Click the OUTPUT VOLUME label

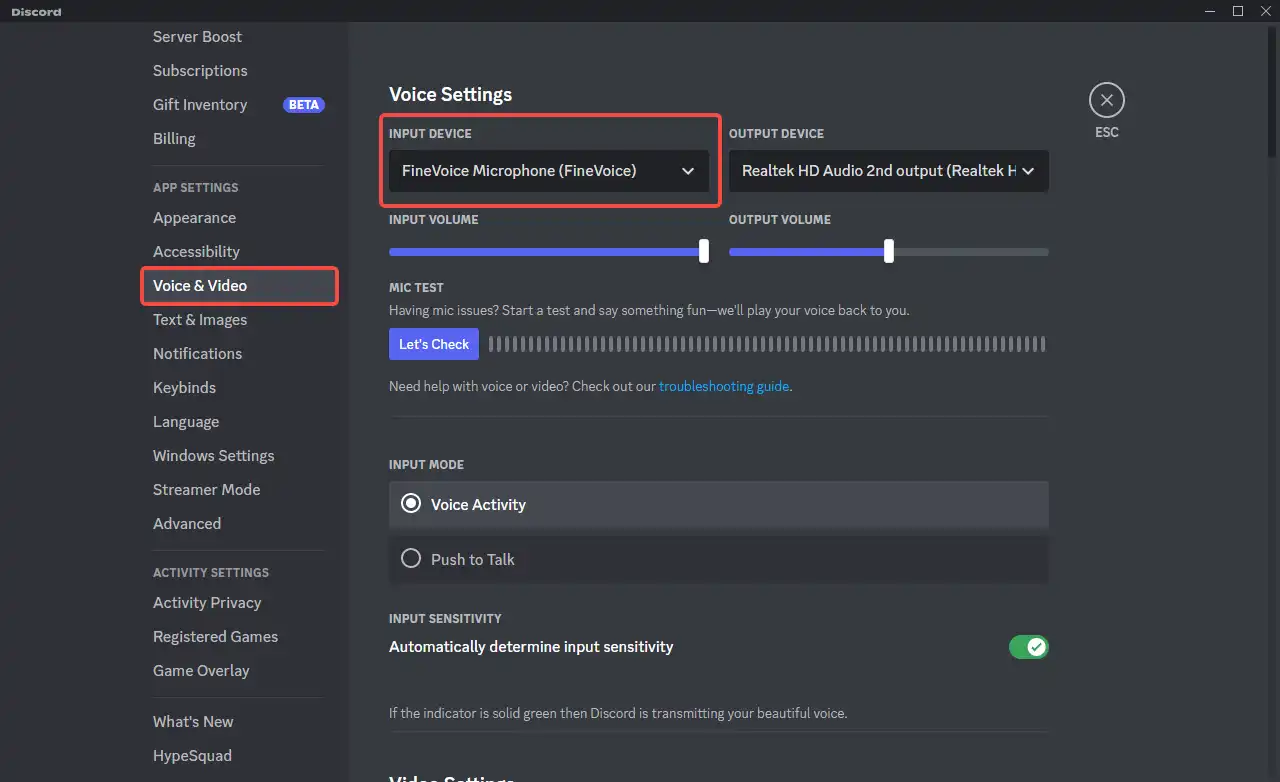tap(780, 220)
